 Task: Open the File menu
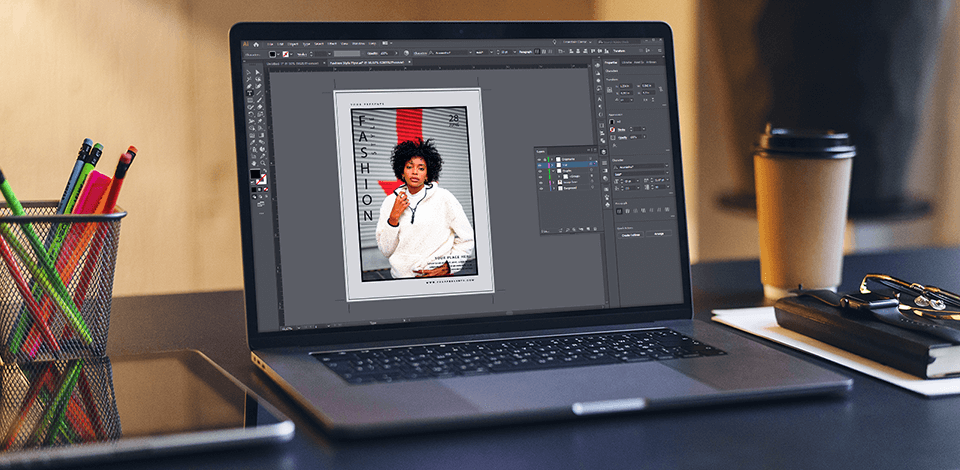[x=270, y=44]
